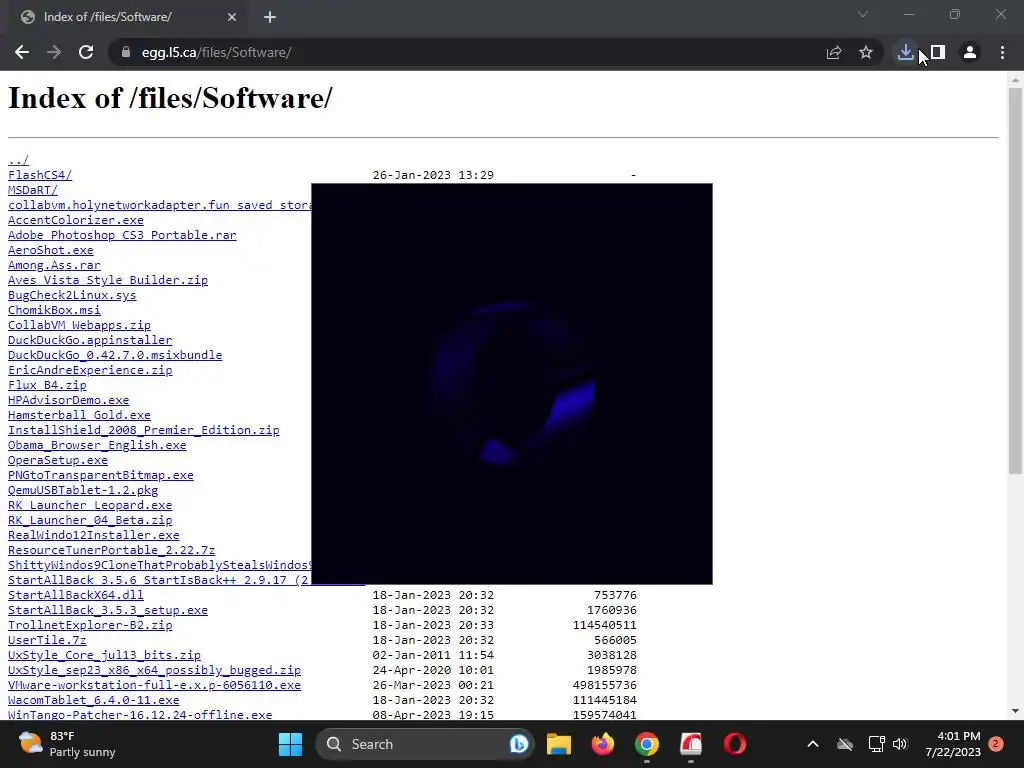
Task: Download HPAdvisorDemo.exe
Action: (69, 400)
